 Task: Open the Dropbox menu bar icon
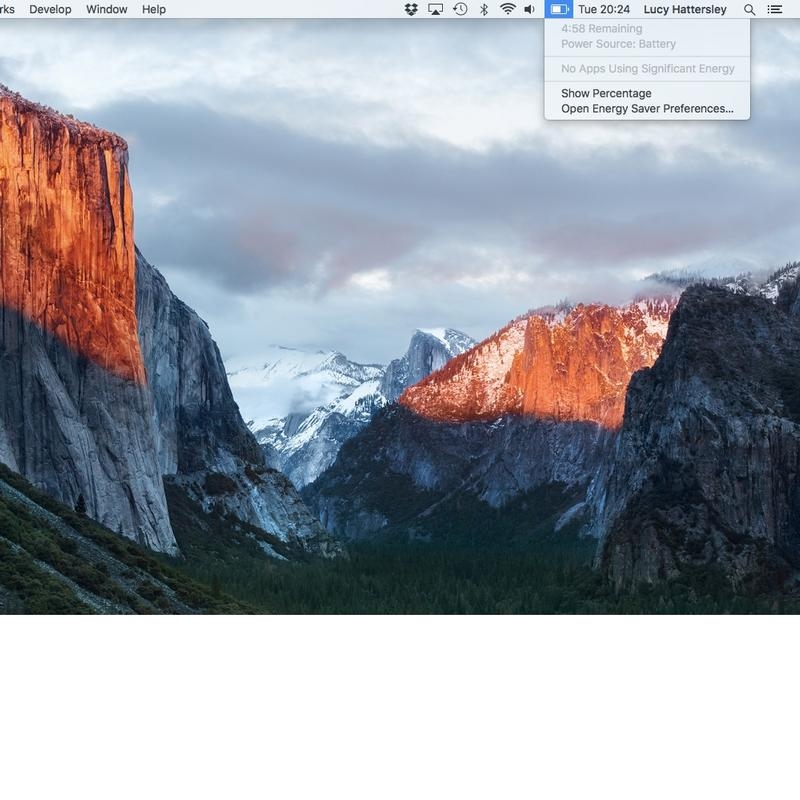pyautogui.click(x=411, y=9)
